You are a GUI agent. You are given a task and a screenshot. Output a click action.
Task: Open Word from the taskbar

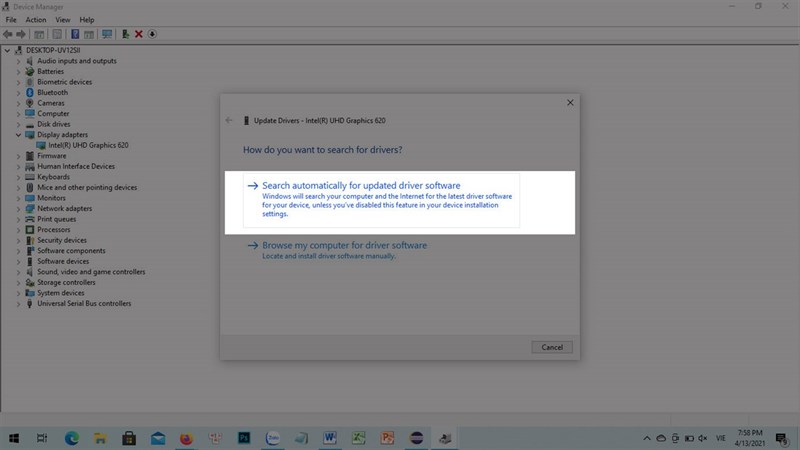point(330,438)
